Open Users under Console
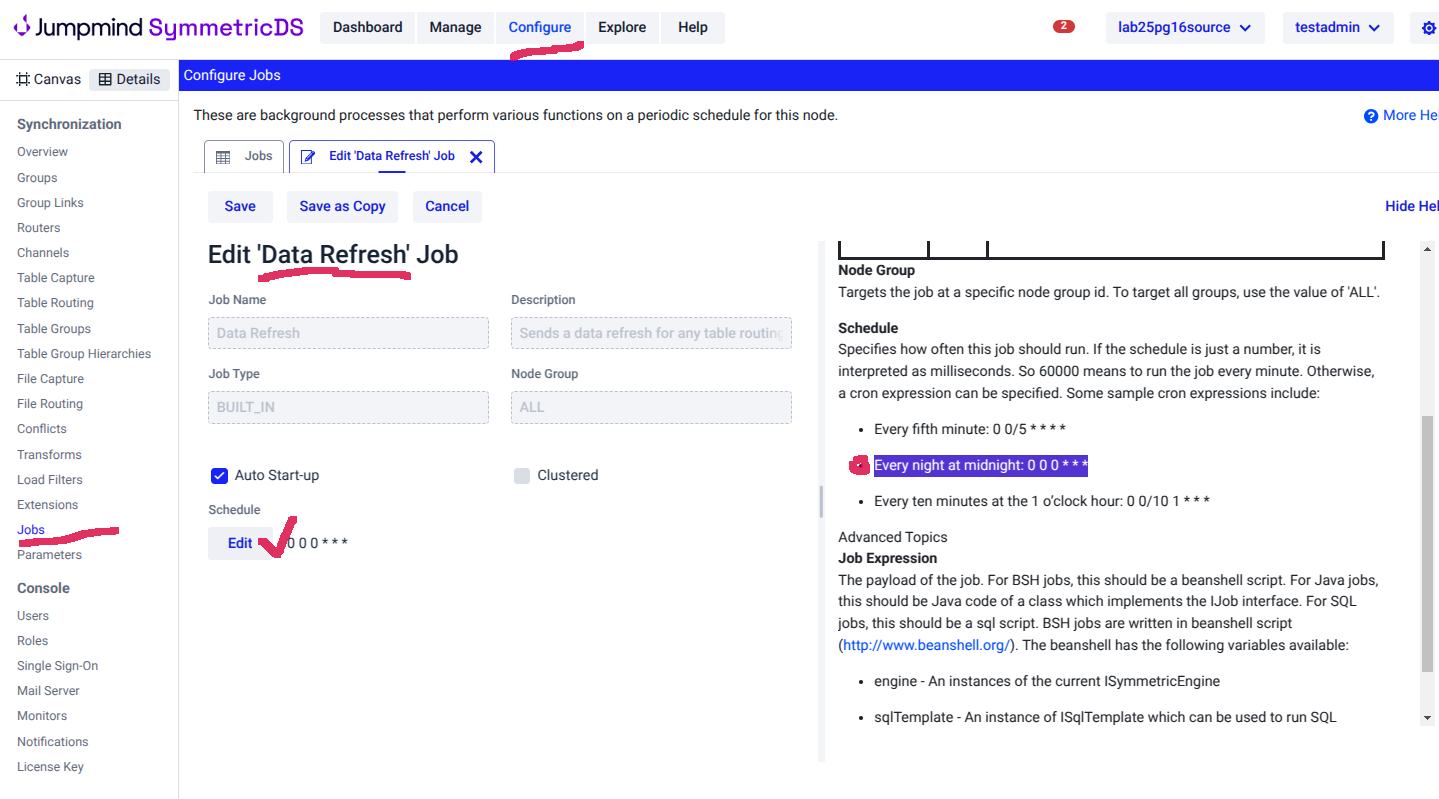The height and width of the screenshot is (799, 1439). tap(33, 616)
